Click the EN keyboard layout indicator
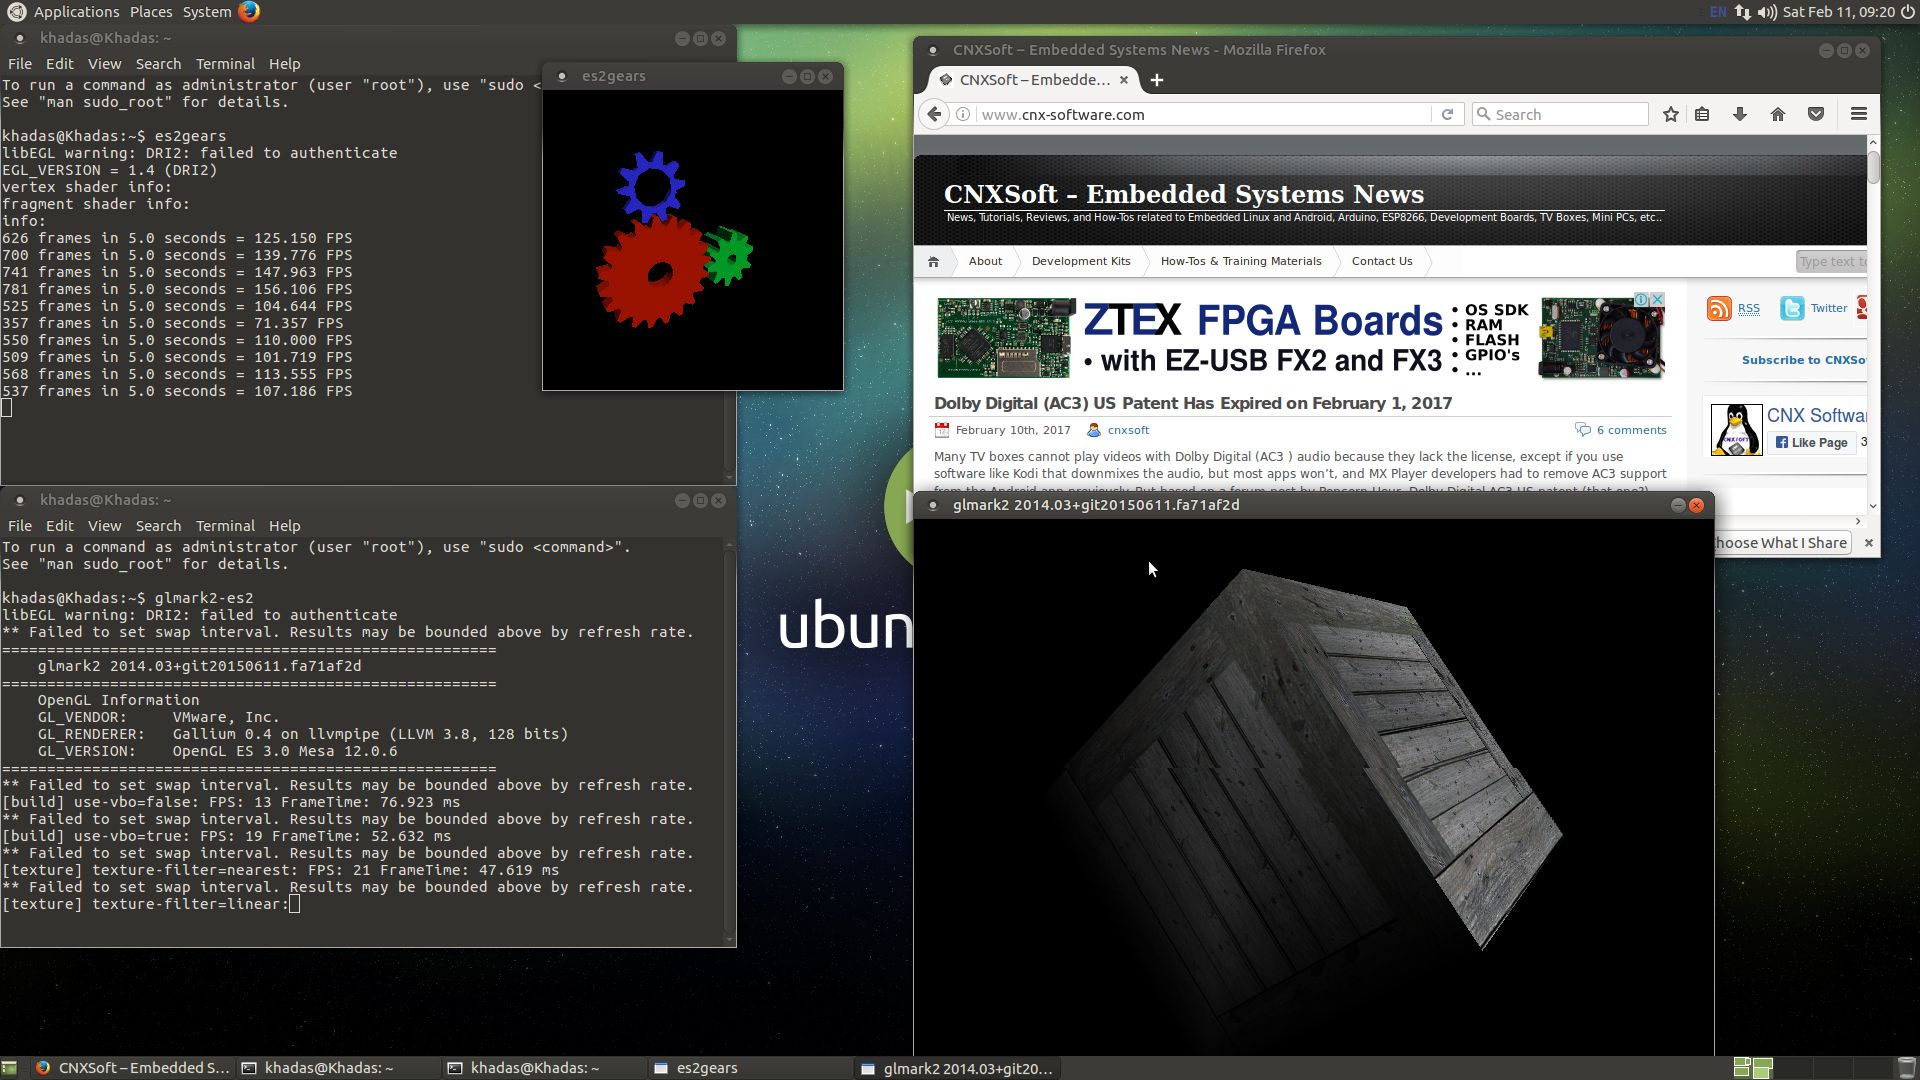This screenshot has width=1920, height=1080. [1718, 12]
